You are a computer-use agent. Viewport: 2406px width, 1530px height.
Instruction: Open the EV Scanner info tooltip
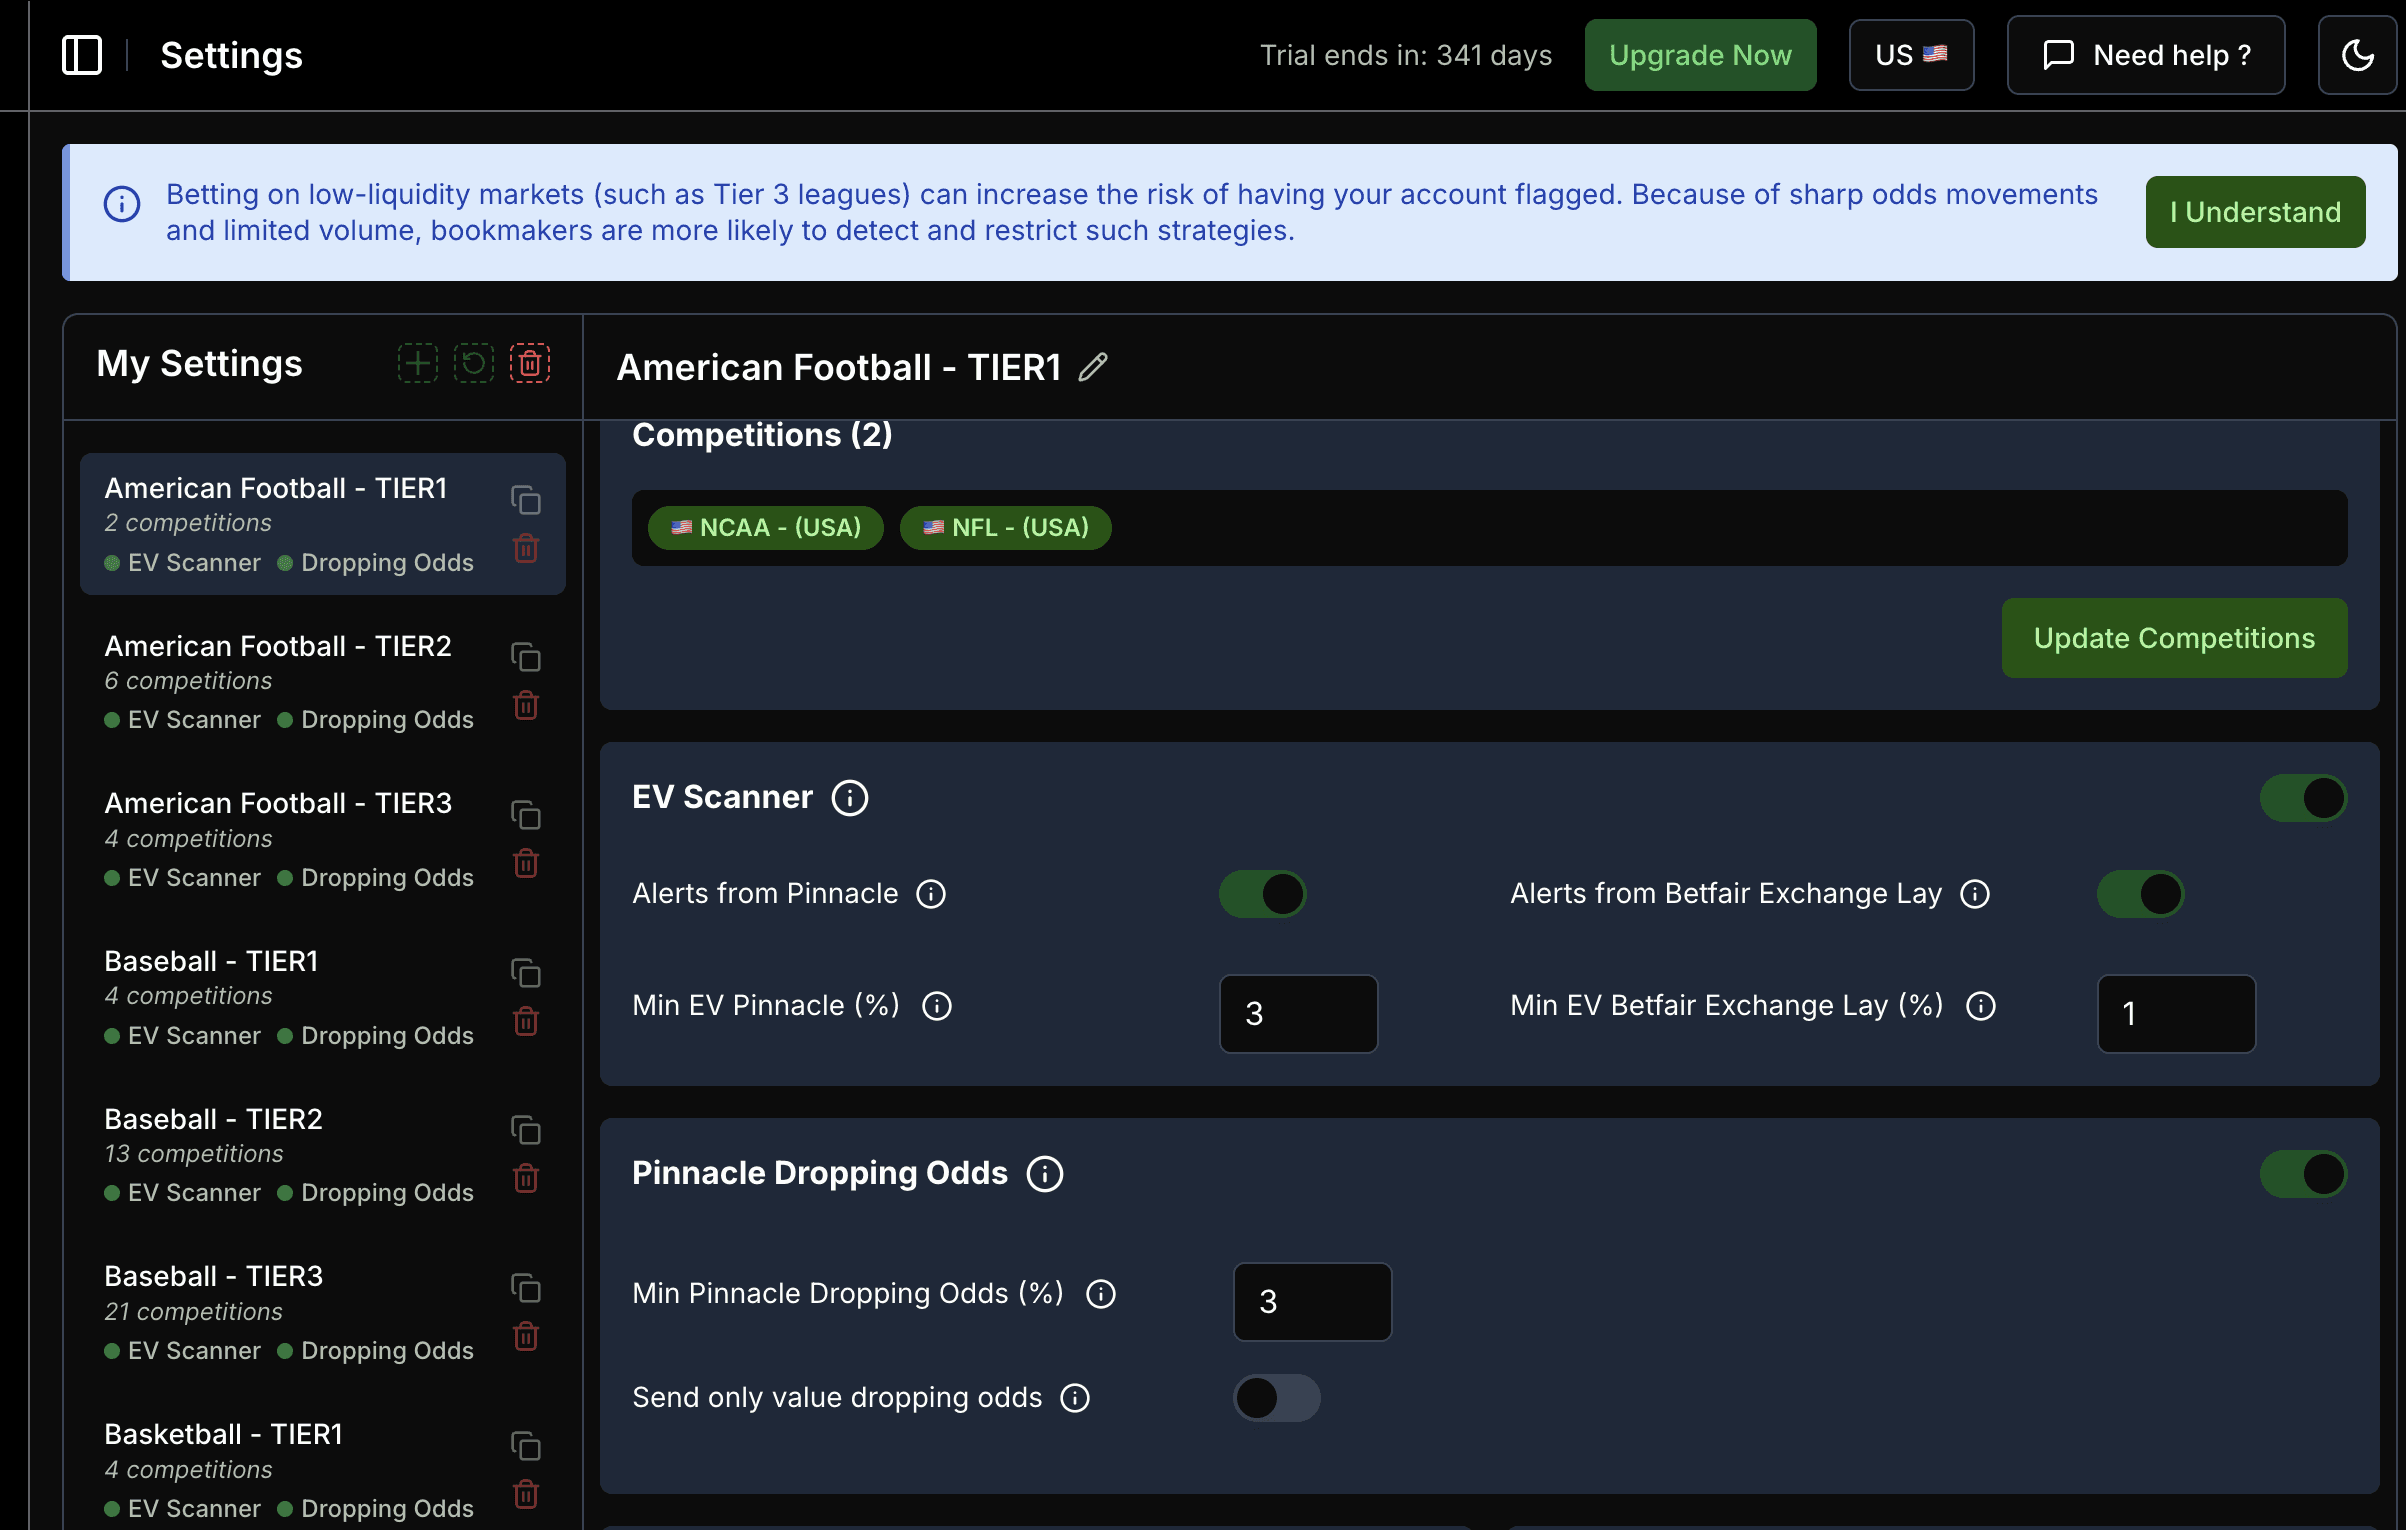coord(849,797)
